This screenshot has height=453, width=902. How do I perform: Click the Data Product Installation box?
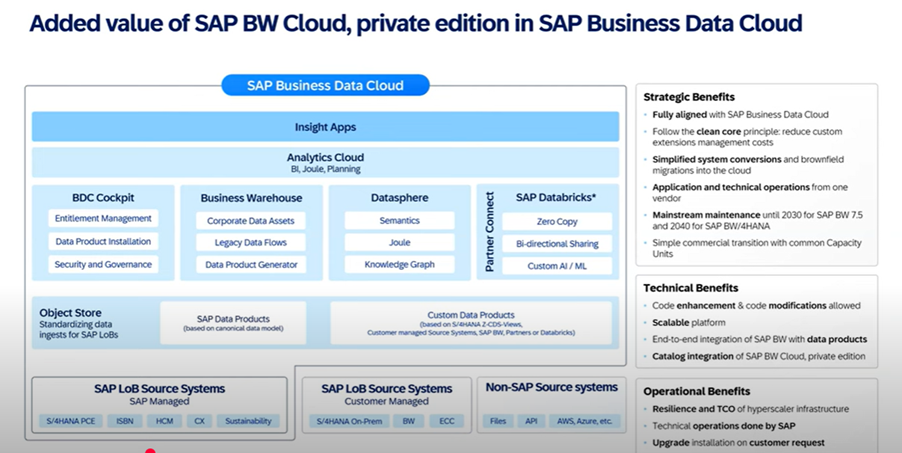103,242
